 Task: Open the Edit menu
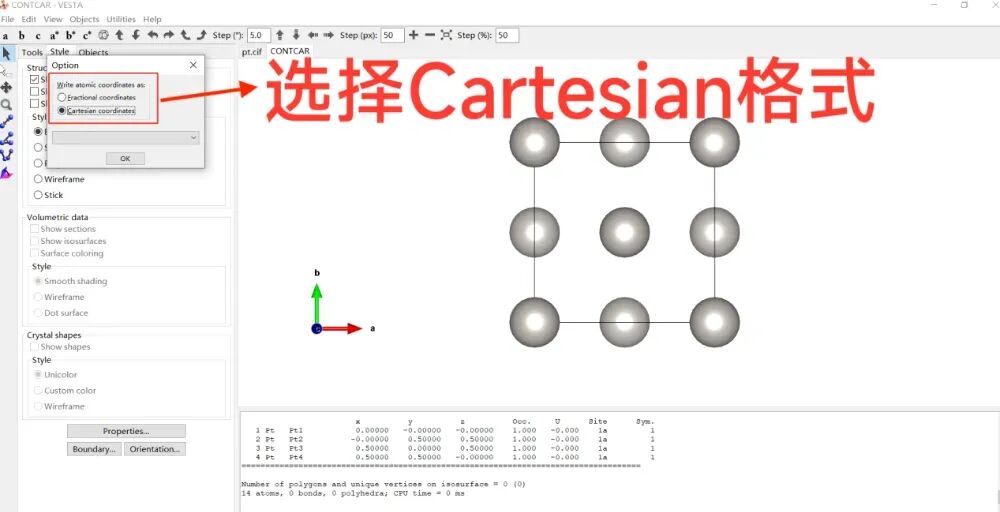pyautogui.click(x=29, y=19)
